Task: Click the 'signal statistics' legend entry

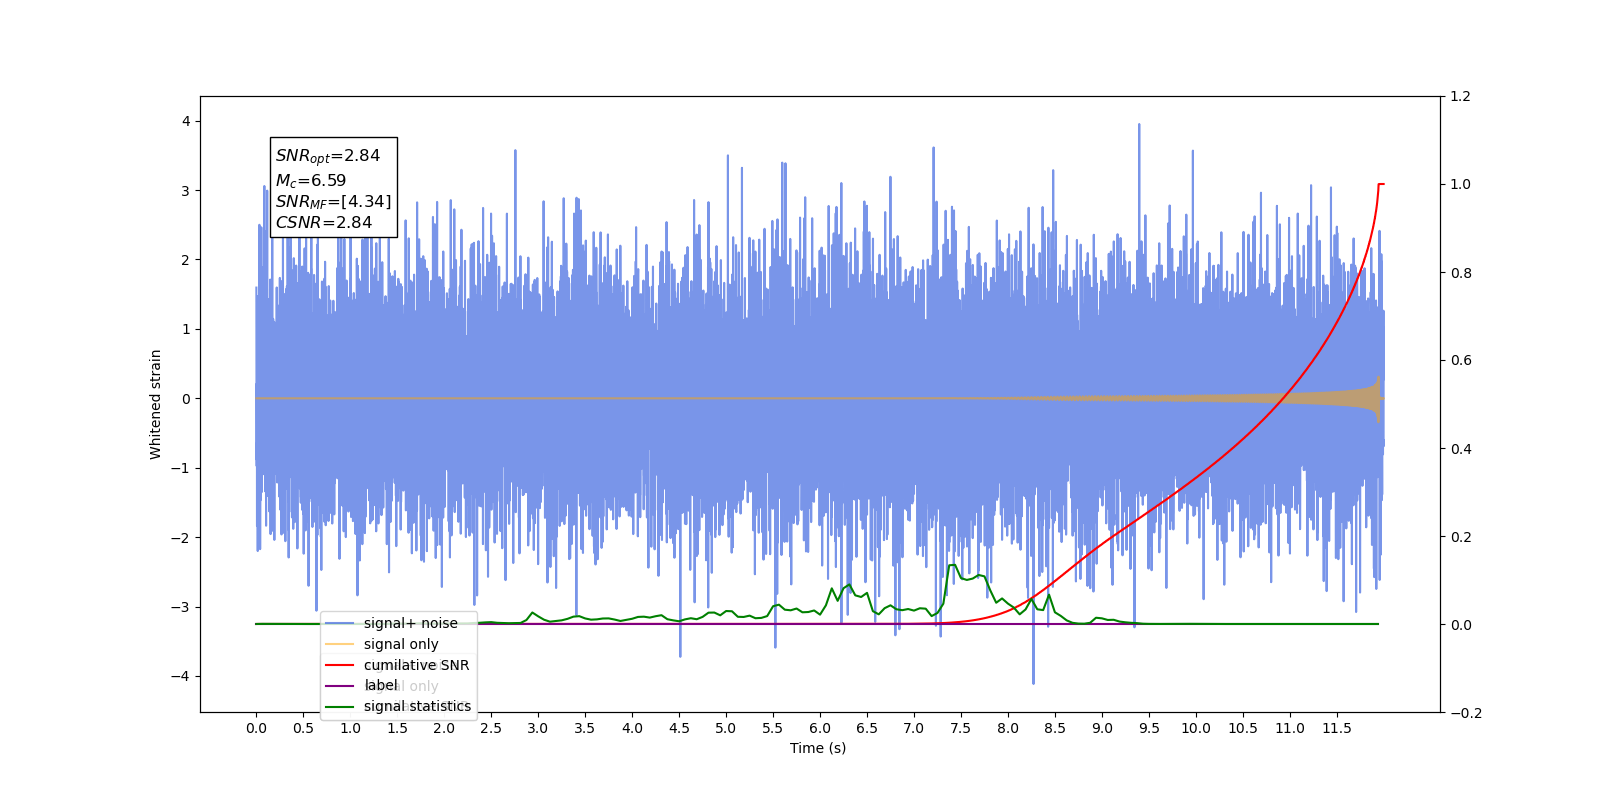Action: 398,706
